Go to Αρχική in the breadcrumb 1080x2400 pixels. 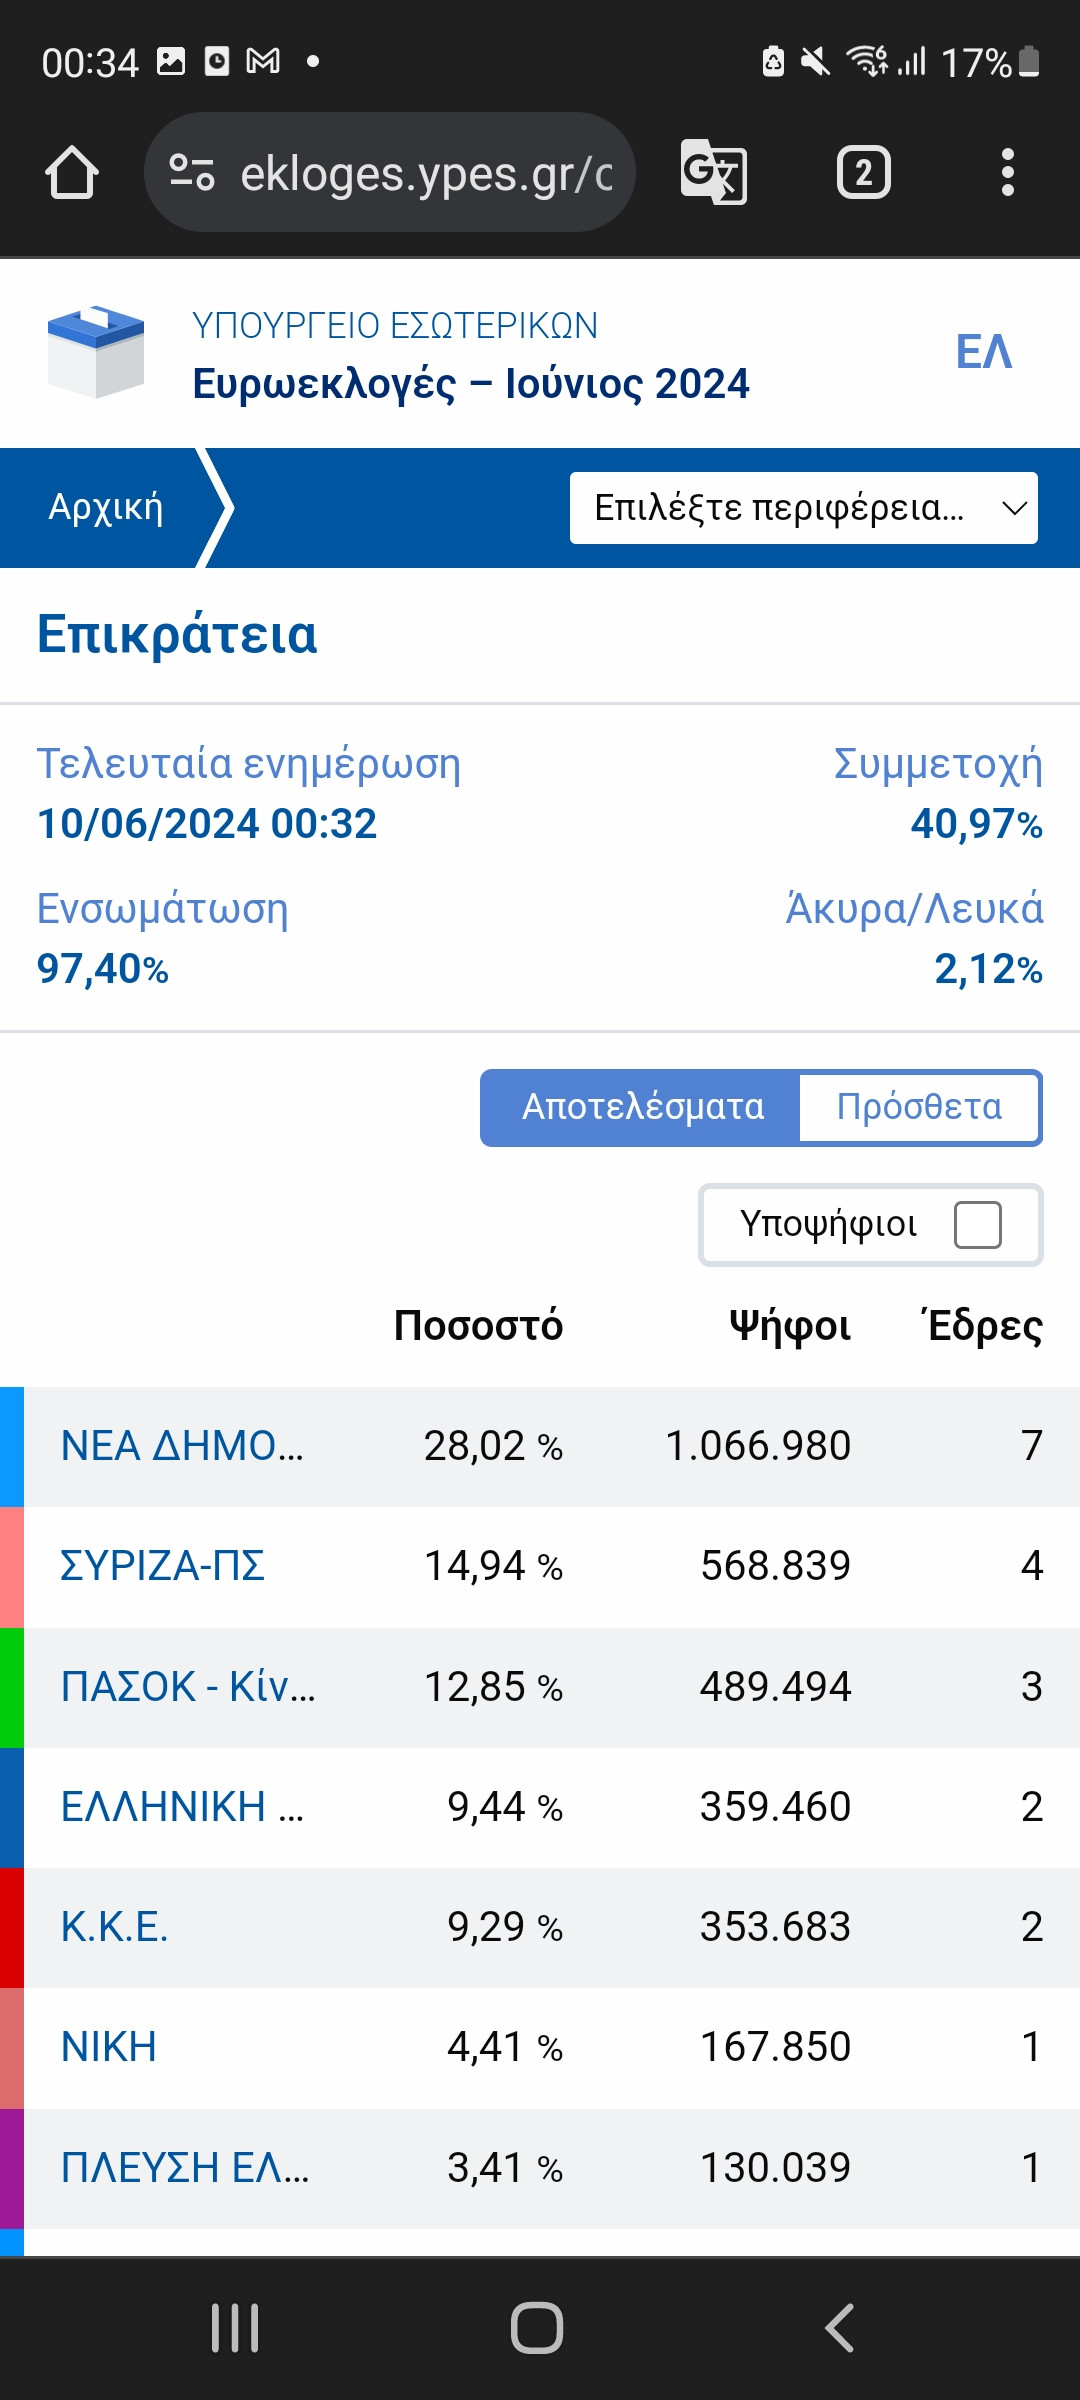click(106, 508)
